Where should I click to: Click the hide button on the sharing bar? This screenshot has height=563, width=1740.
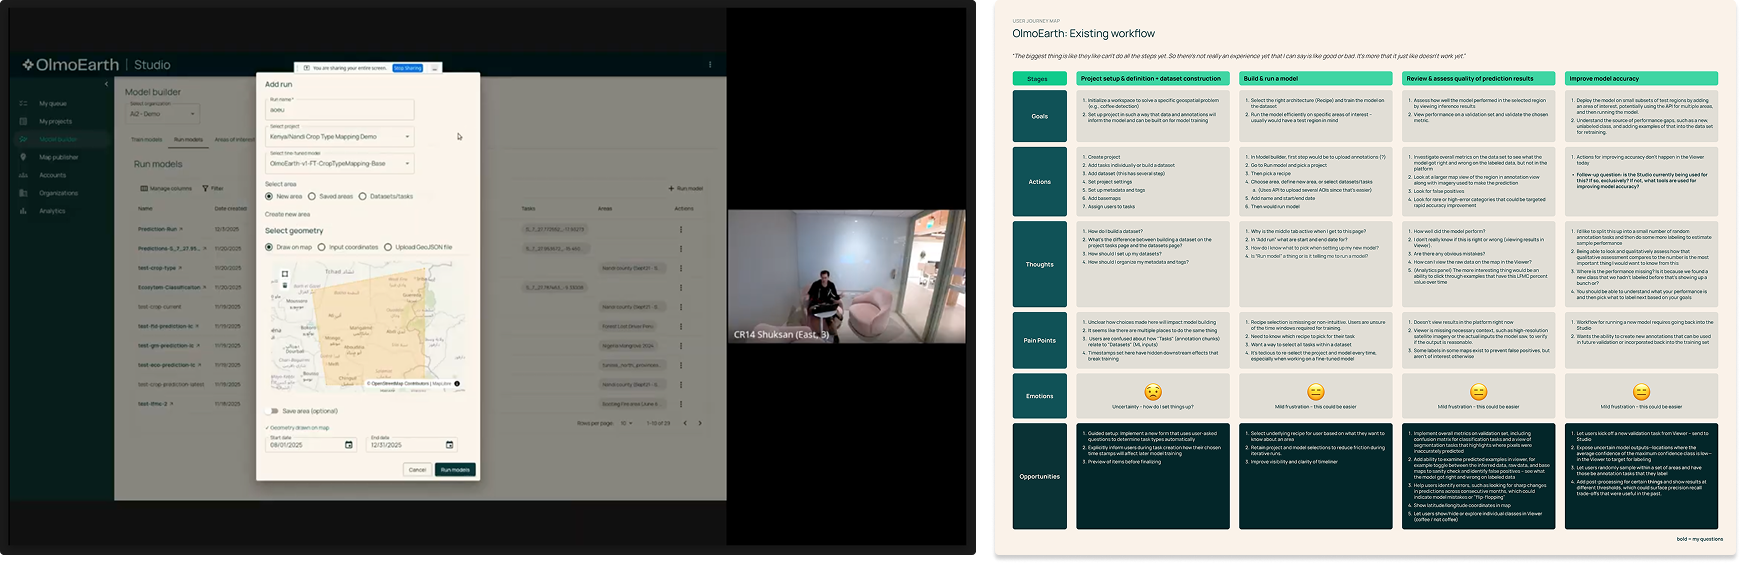pos(434,68)
